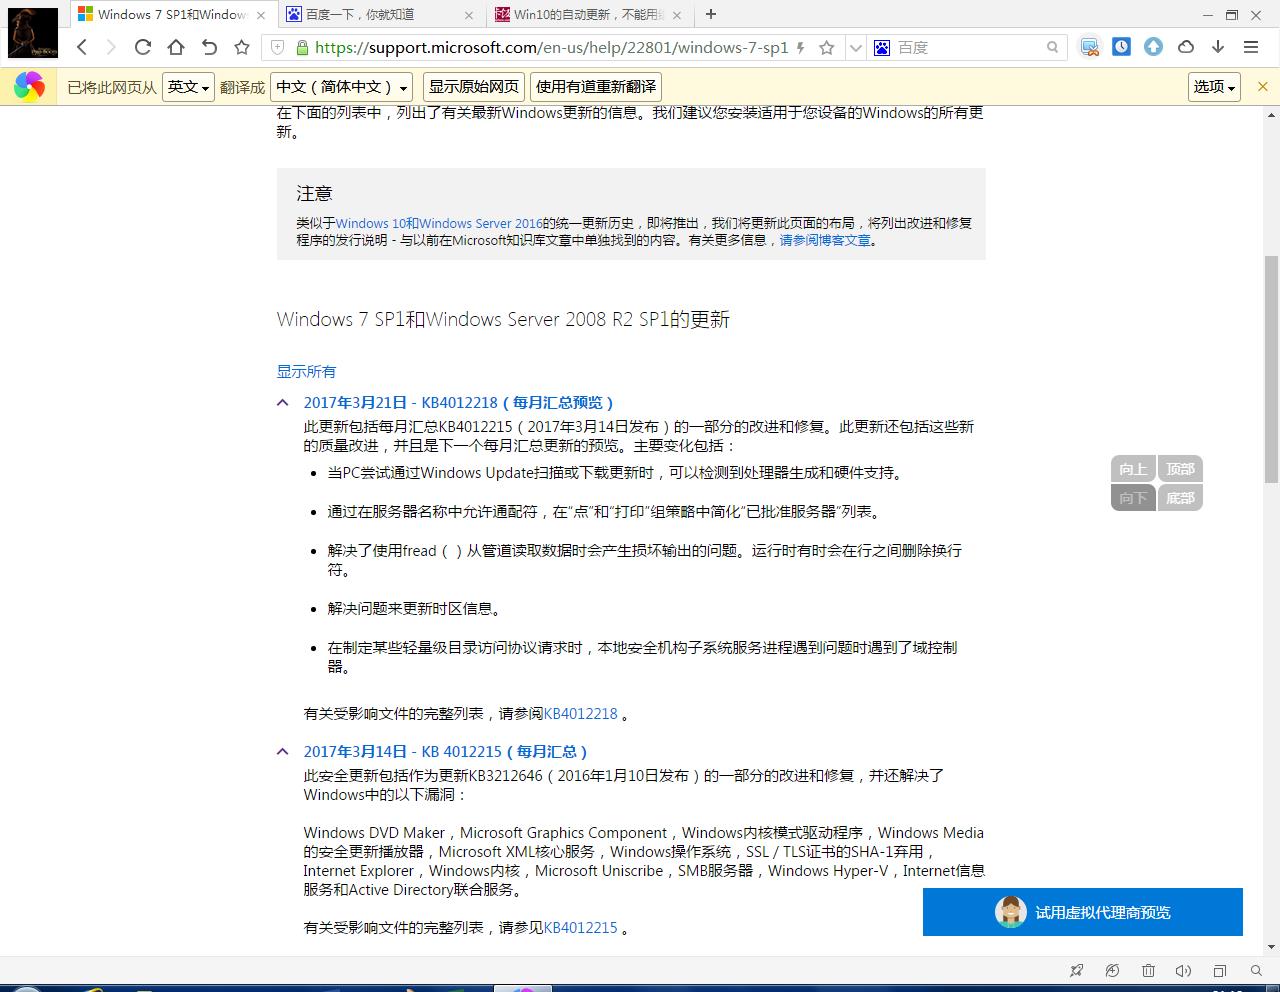Viewport: 1280px width, 992px height.
Task: Open the 请参阅博客文章 link
Action: click(x=825, y=240)
